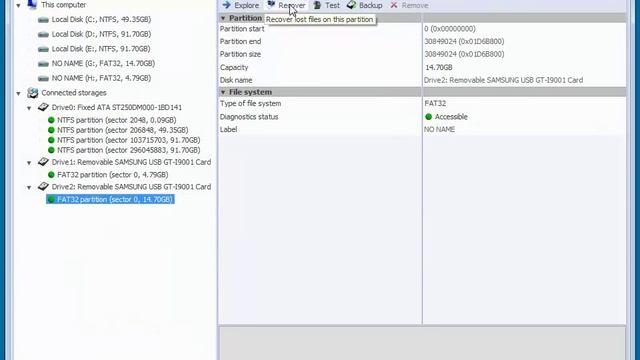This screenshot has height=360, width=640.
Task: Click the Test toolbar icon
Action: pyautogui.click(x=317, y=5)
